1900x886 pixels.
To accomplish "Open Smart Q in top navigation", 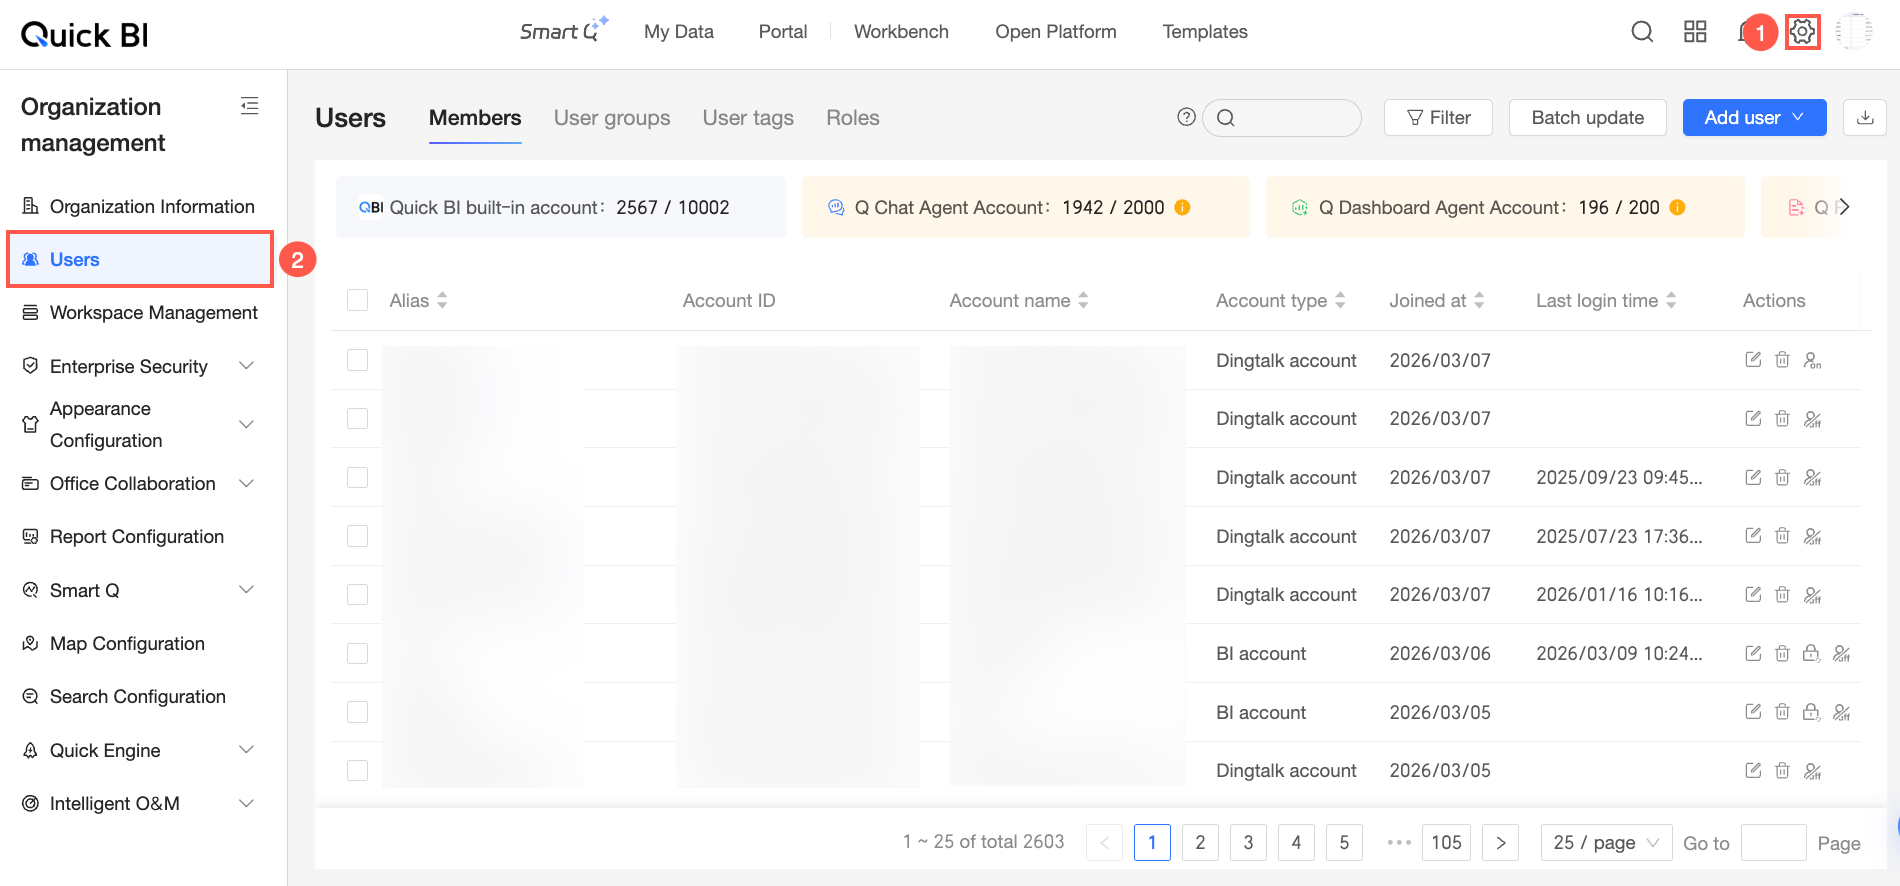I will pyautogui.click(x=564, y=31).
